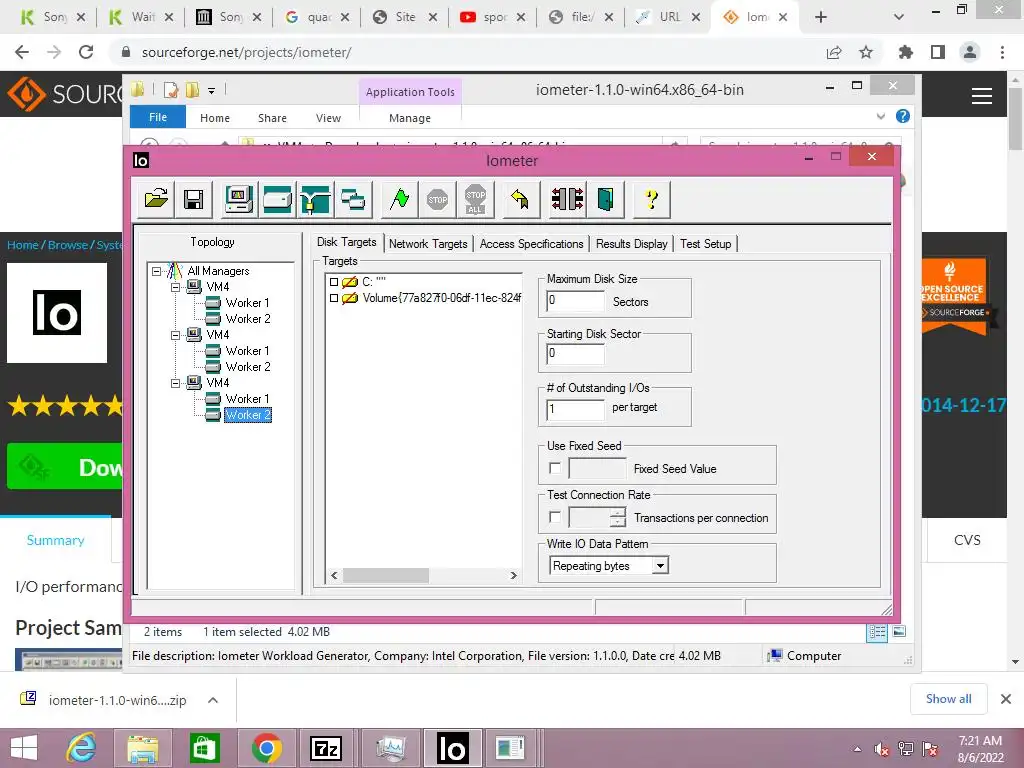This screenshot has height=768, width=1024.
Task: Start tests green flag icon
Action: 399,199
